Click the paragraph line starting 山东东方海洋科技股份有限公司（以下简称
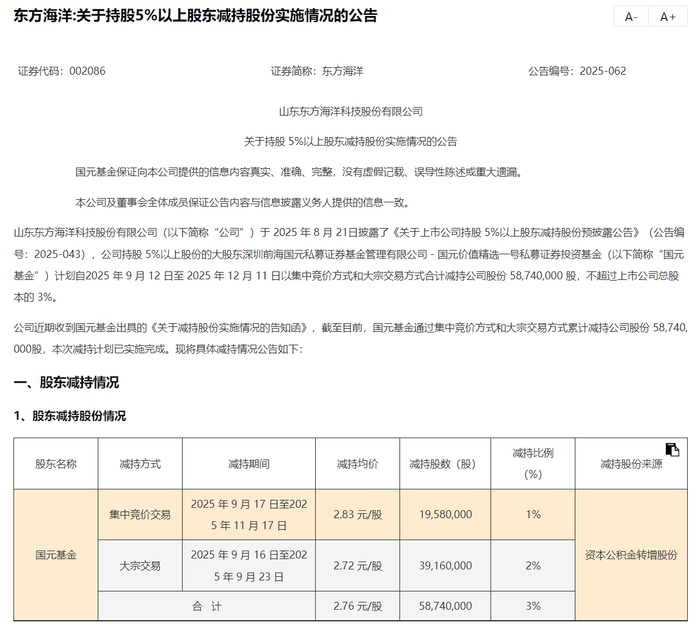The image size is (700, 635). [x=349, y=233]
